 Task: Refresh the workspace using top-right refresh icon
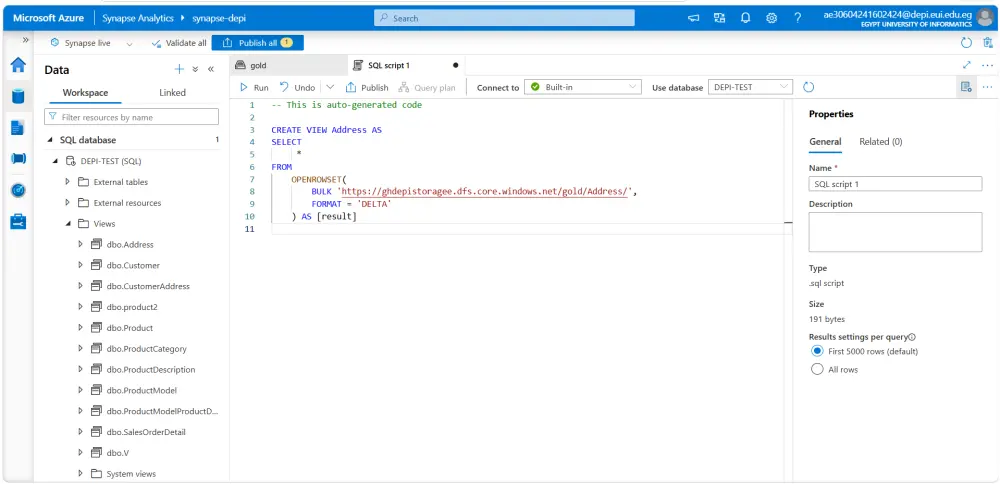(x=966, y=43)
